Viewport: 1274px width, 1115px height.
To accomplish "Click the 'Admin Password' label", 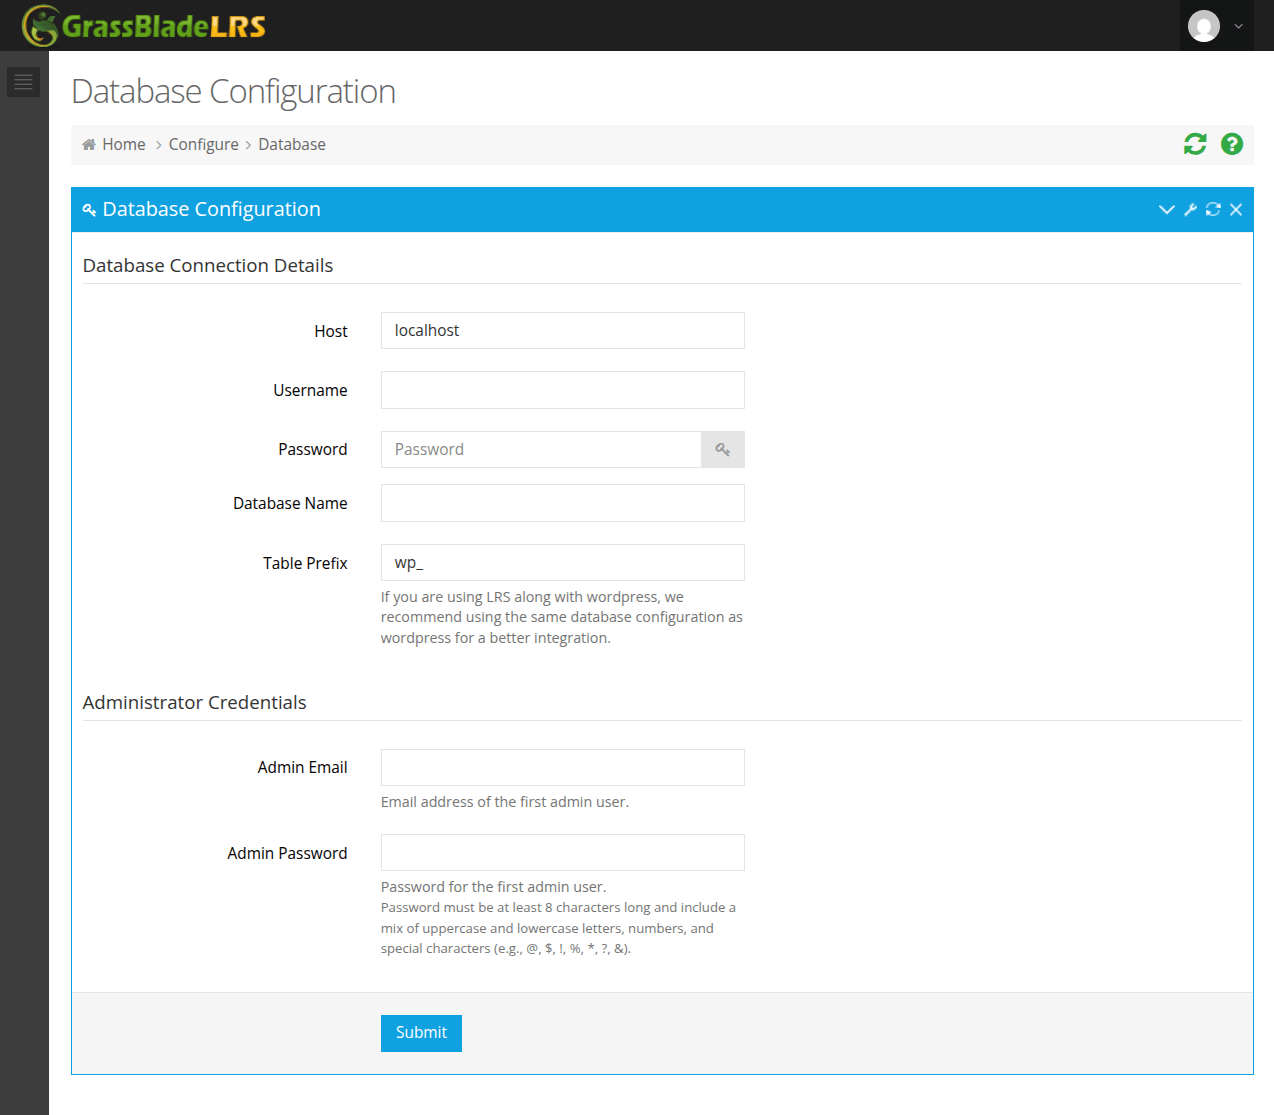I will pyautogui.click(x=287, y=853).
